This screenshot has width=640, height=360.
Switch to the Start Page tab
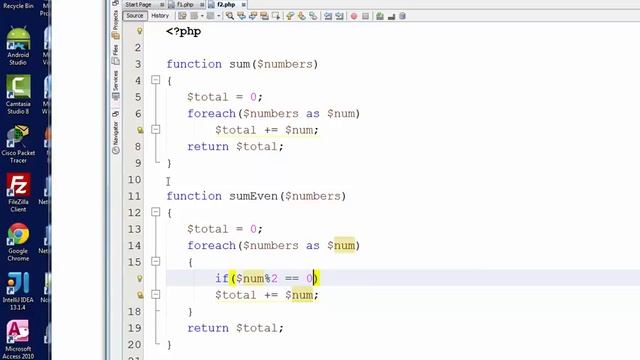138,4
